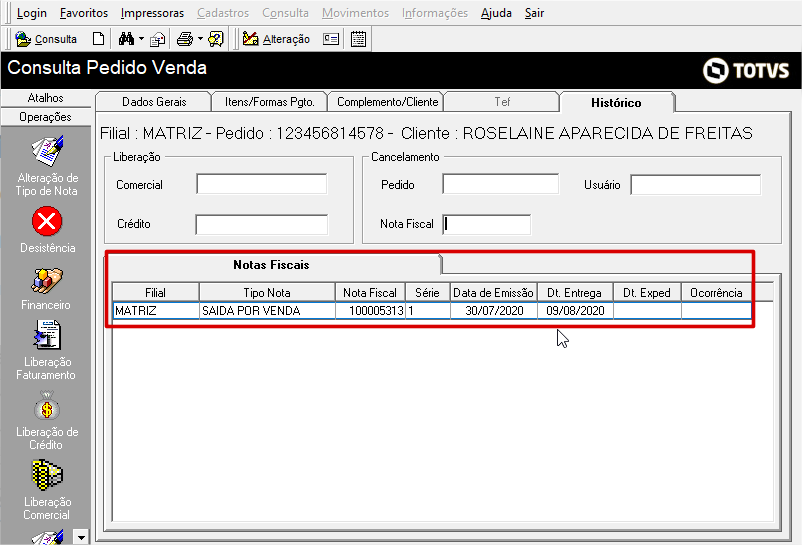Click the Sair menu item
The image size is (802, 545).
pyautogui.click(x=534, y=13)
